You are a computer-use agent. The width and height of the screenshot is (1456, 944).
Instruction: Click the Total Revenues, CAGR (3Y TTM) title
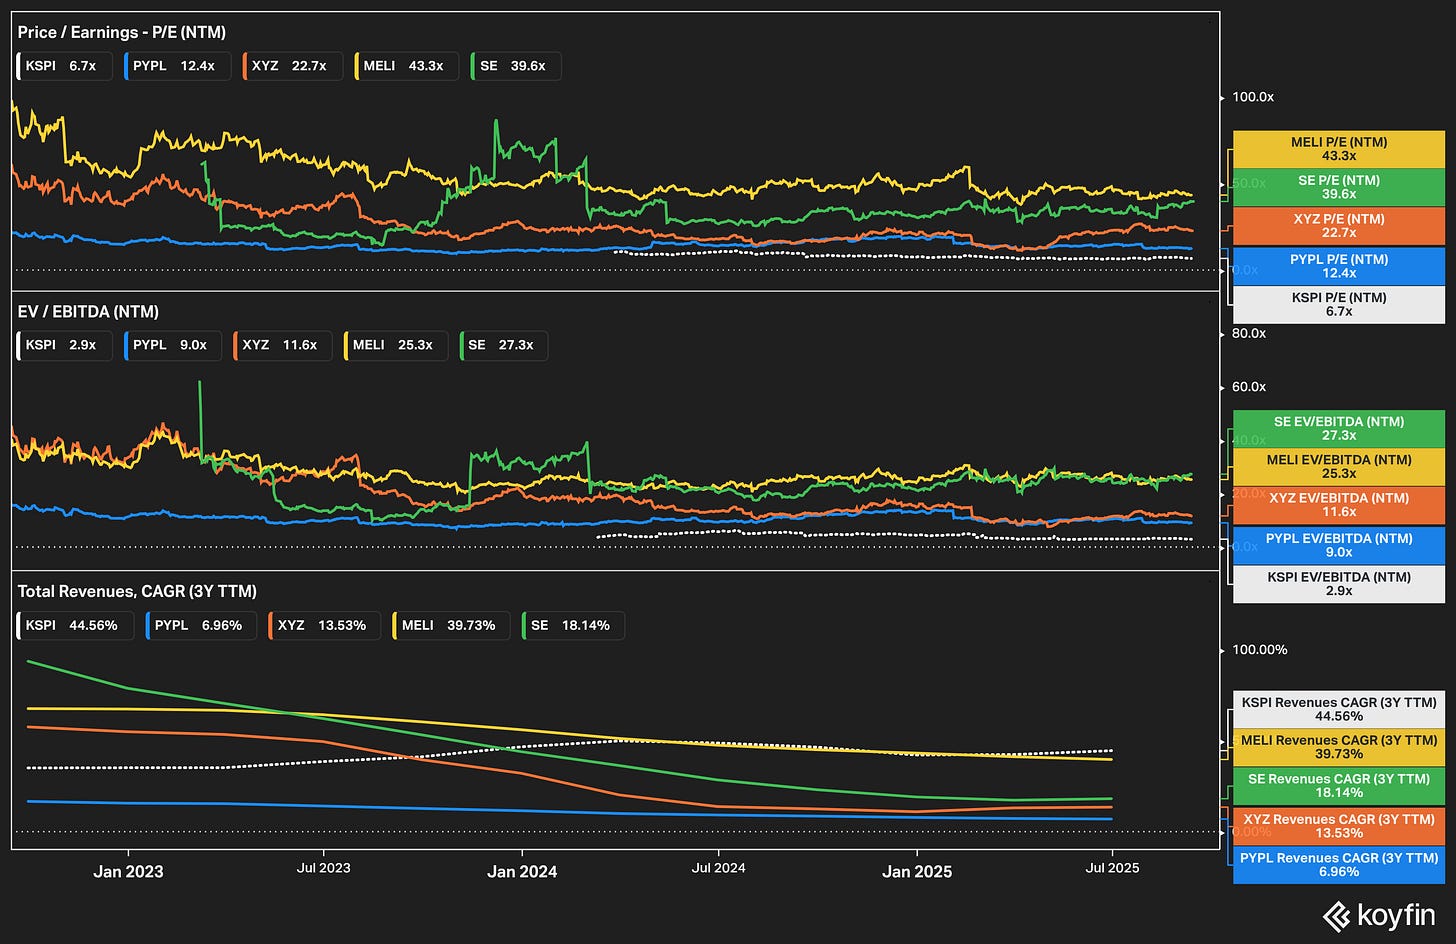(x=137, y=591)
